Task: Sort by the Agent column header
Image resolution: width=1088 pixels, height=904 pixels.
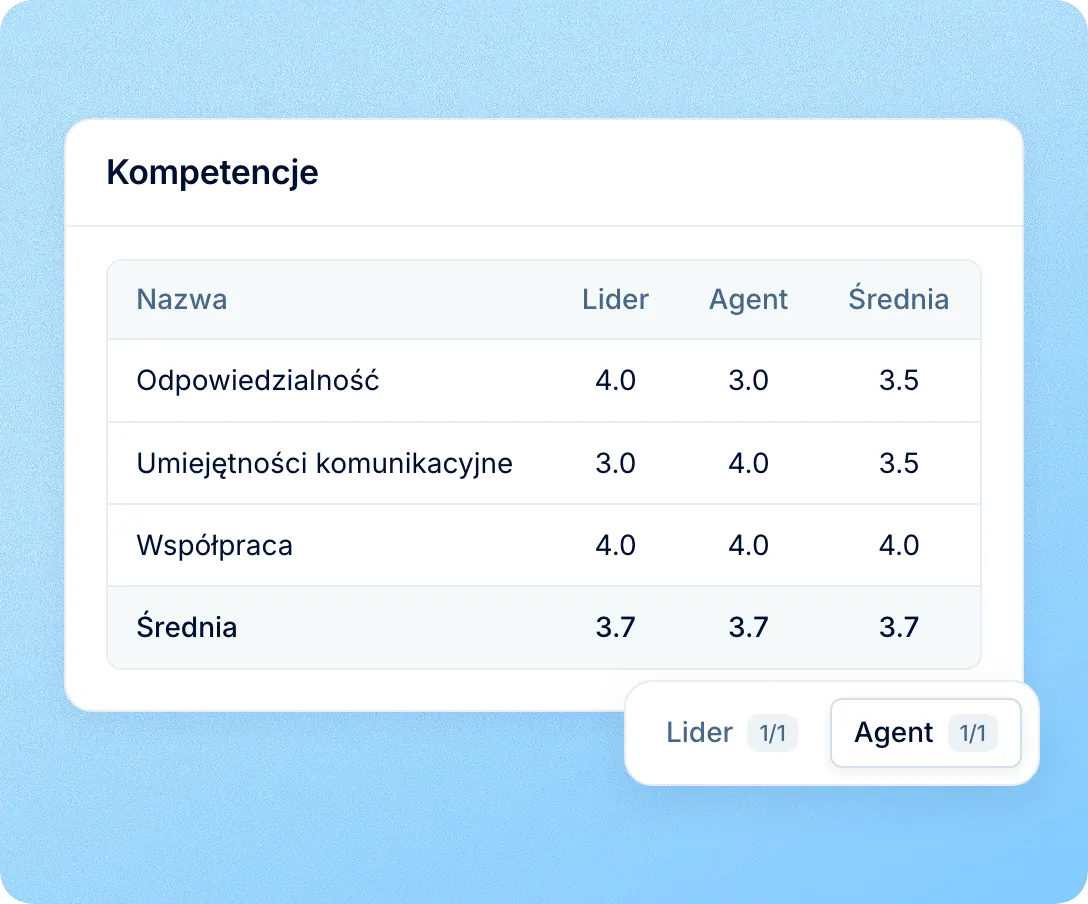Action: 748,300
